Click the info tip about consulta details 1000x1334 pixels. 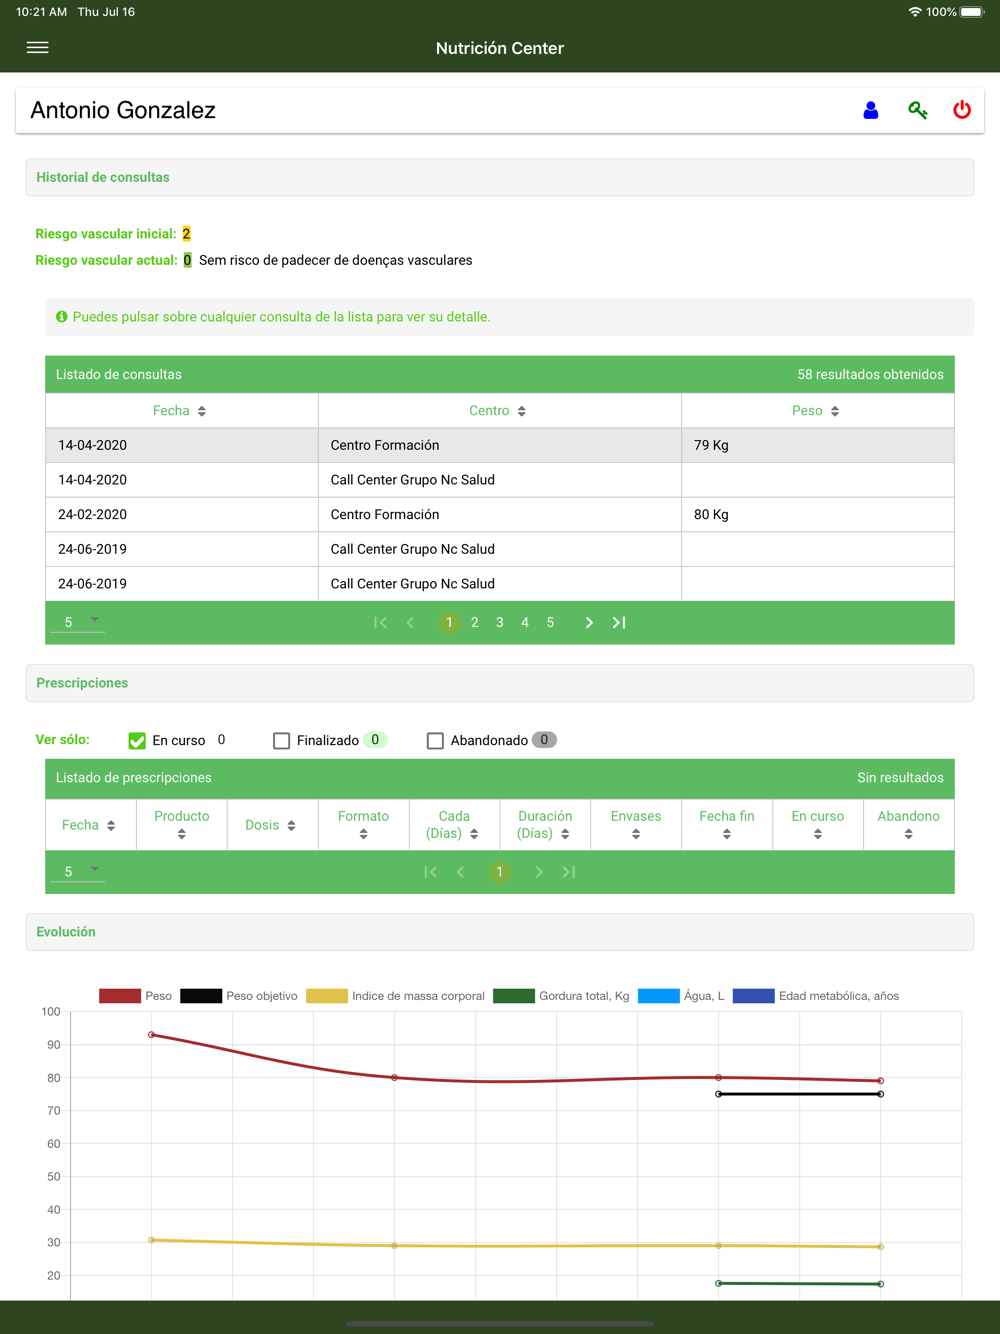(510, 317)
